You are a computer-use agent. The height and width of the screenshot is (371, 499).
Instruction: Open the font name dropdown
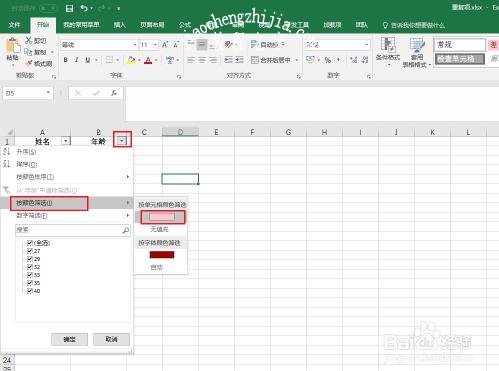point(135,45)
